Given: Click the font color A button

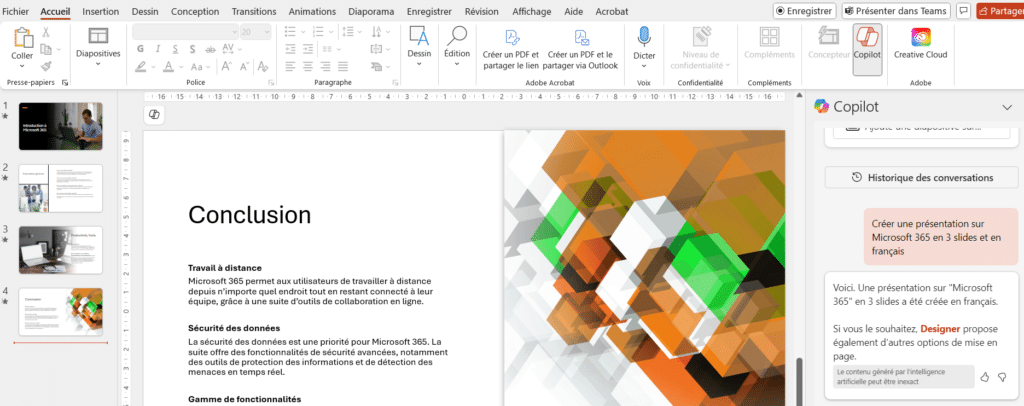Looking at the screenshot, I should (168, 67).
